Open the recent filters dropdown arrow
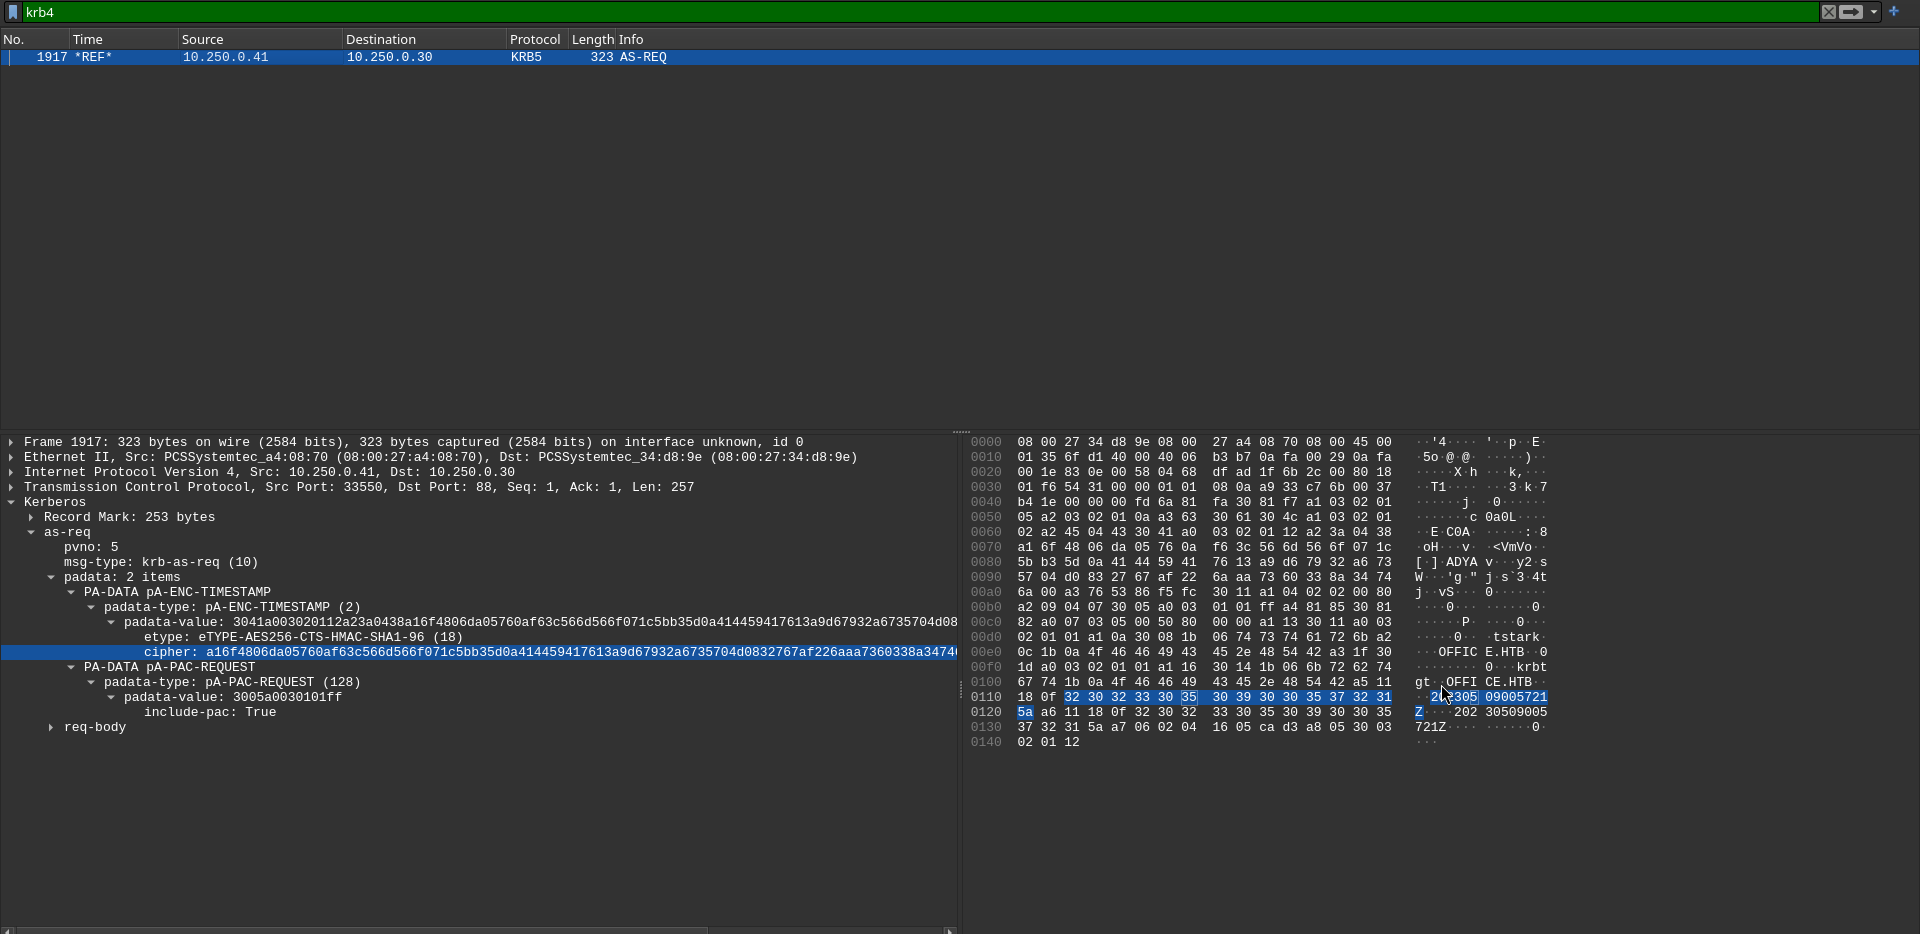This screenshot has width=1920, height=934. point(1873,12)
